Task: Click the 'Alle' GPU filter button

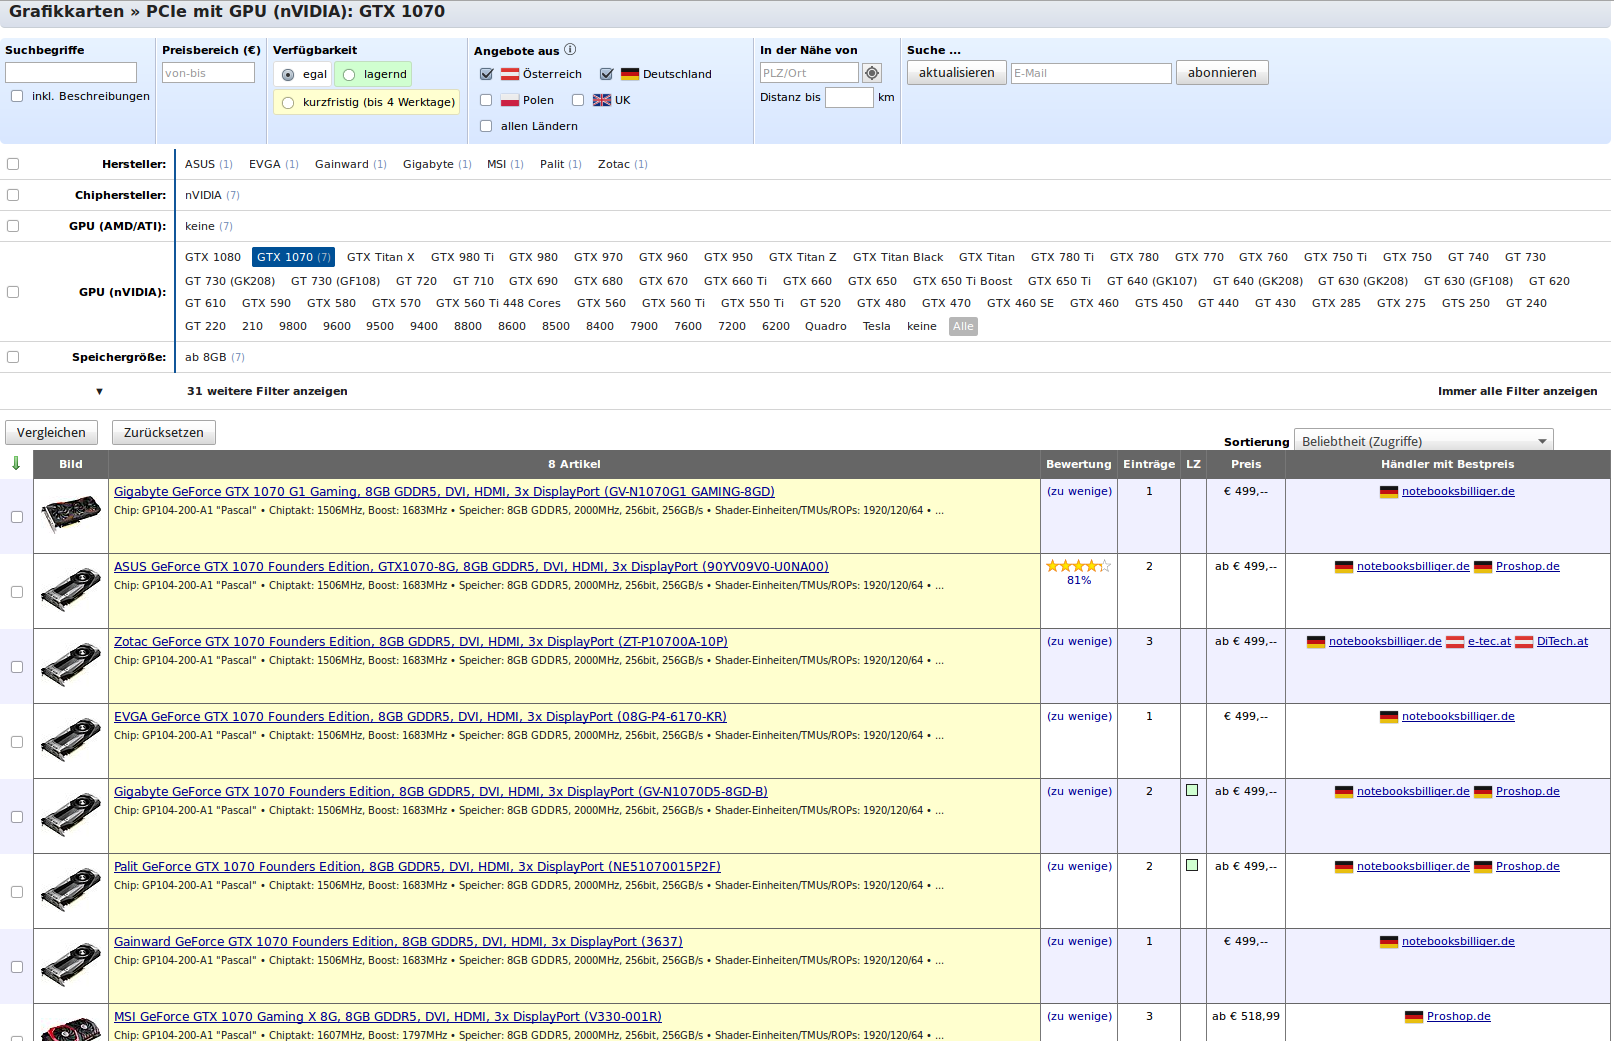Action: click(963, 326)
